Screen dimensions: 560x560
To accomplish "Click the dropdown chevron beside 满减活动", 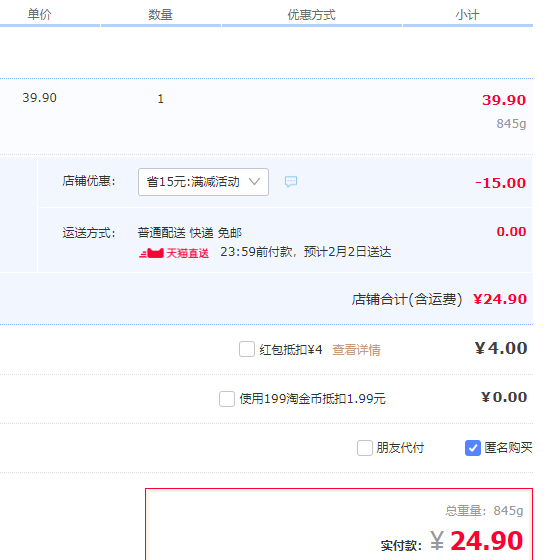I will (x=254, y=182).
